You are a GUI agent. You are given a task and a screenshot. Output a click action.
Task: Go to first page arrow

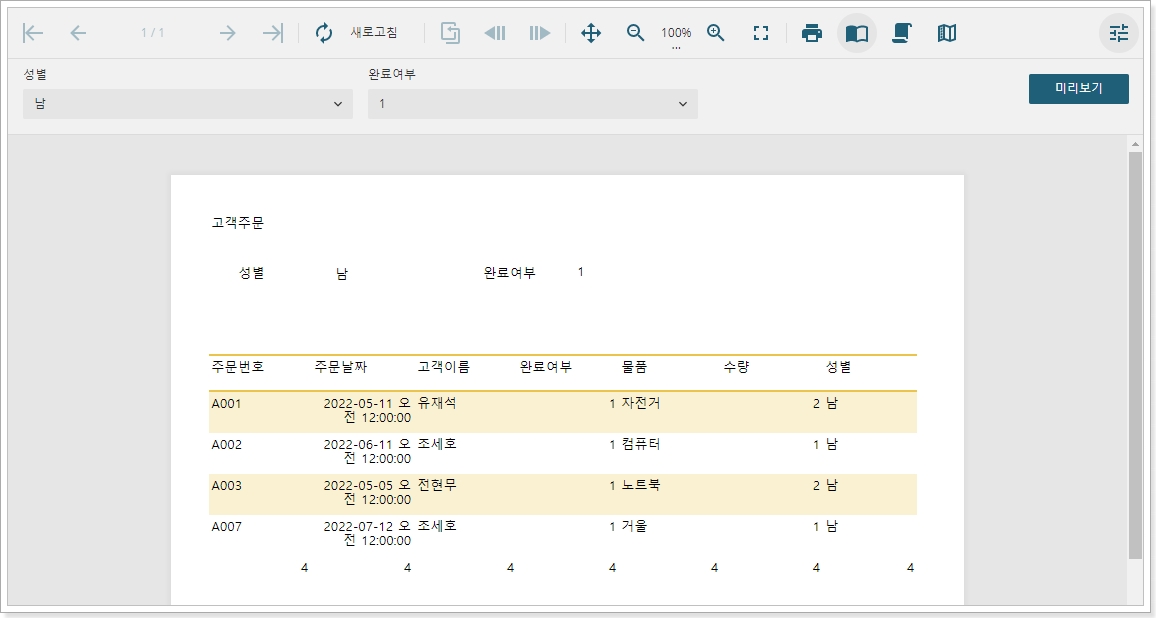[x=33, y=33]
